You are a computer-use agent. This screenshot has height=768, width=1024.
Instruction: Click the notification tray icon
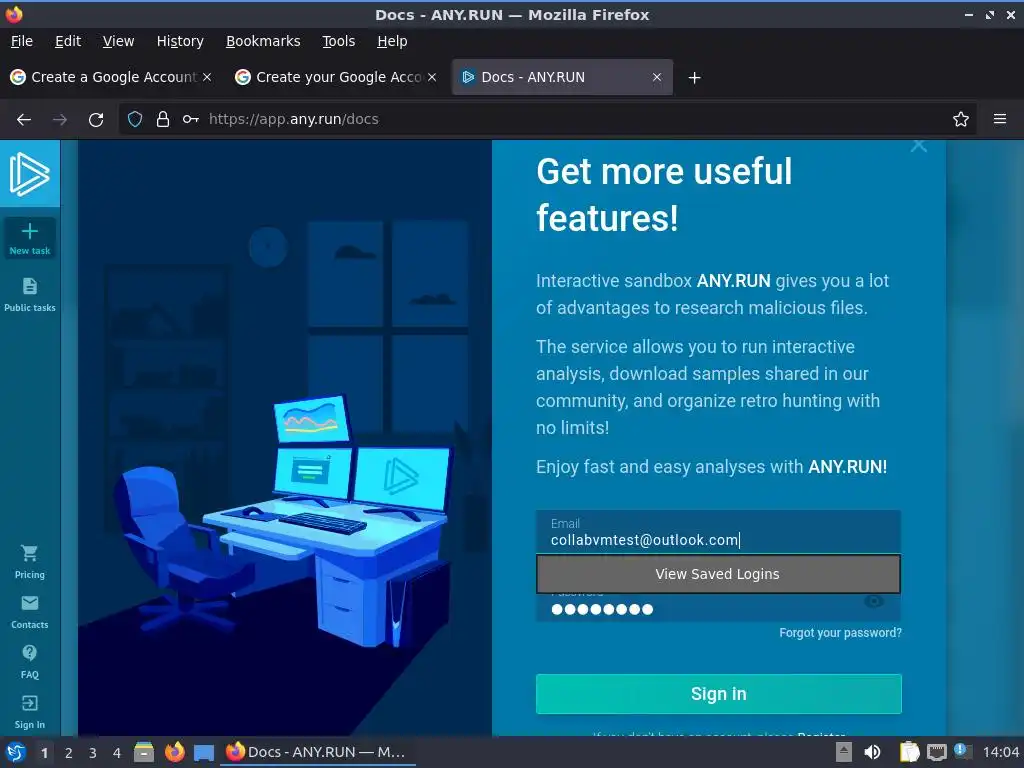pyautogui.click(x=961, y=751)
